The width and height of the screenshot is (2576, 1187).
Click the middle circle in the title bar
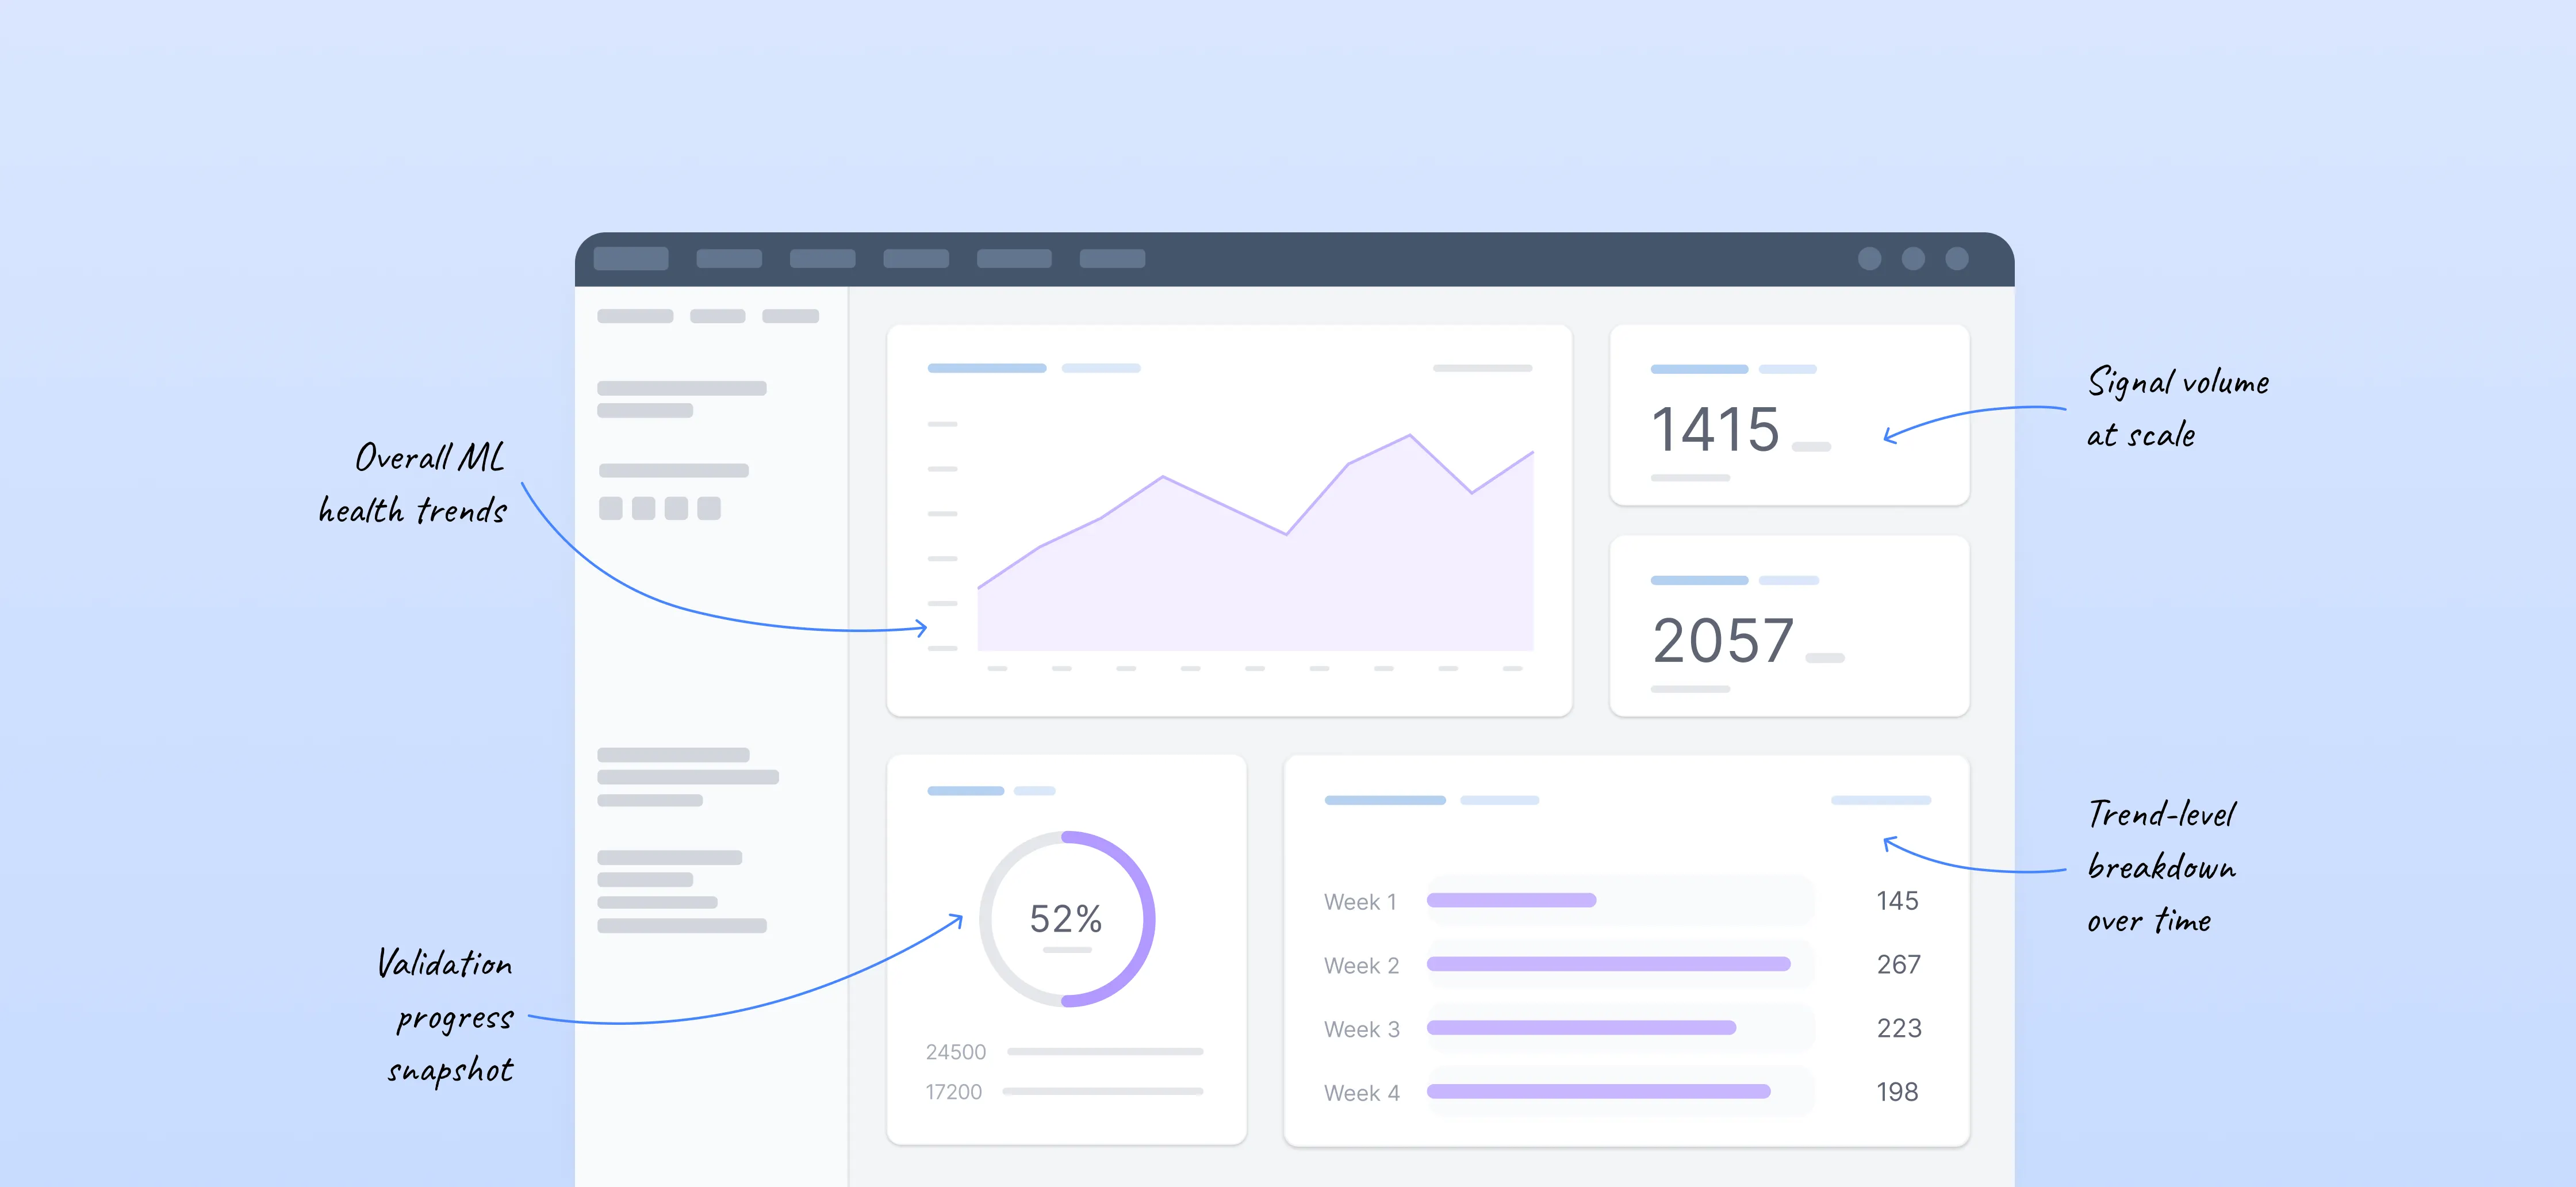(x=1913, y=259)
